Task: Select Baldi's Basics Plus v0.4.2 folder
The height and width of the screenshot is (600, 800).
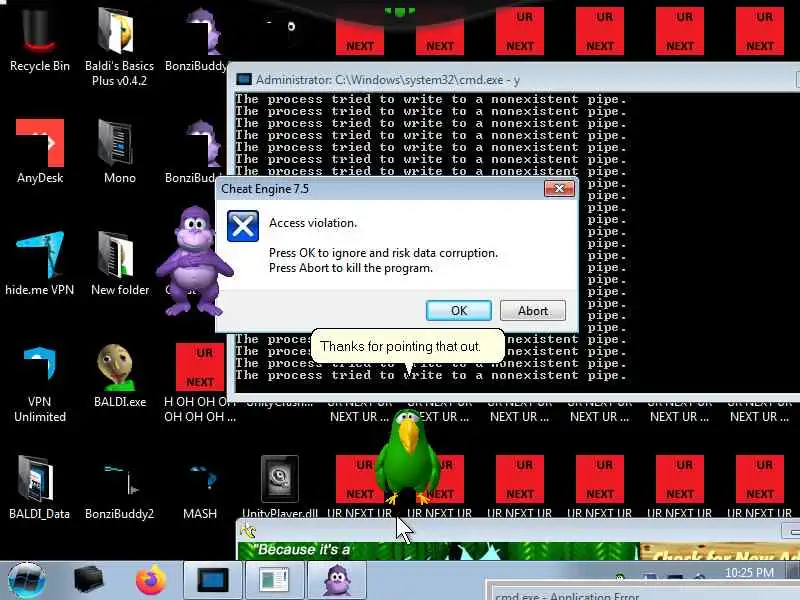Action: pyautogui.click(x=119, y=46)
